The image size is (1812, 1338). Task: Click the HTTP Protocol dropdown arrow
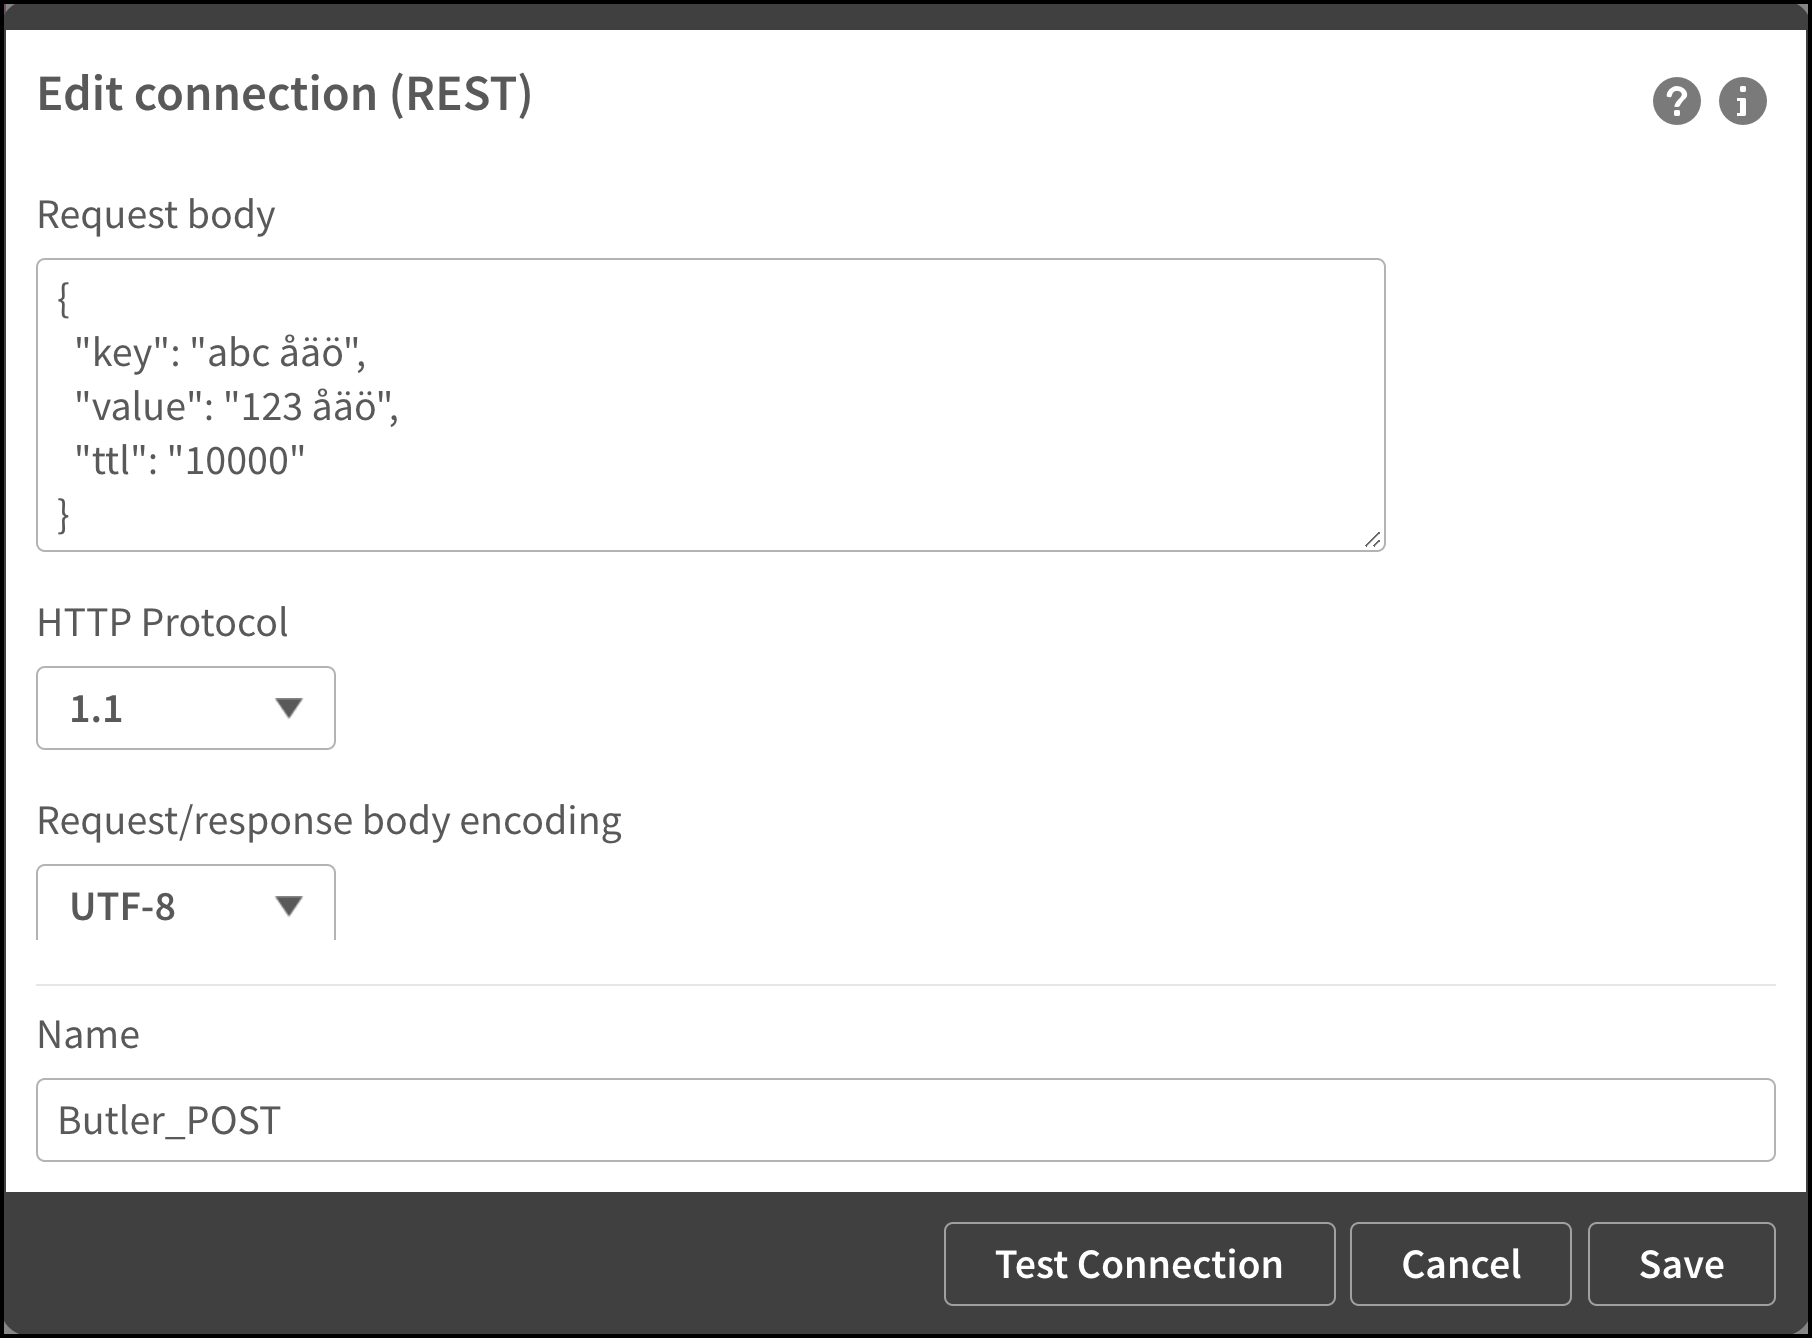click(289, 708)
